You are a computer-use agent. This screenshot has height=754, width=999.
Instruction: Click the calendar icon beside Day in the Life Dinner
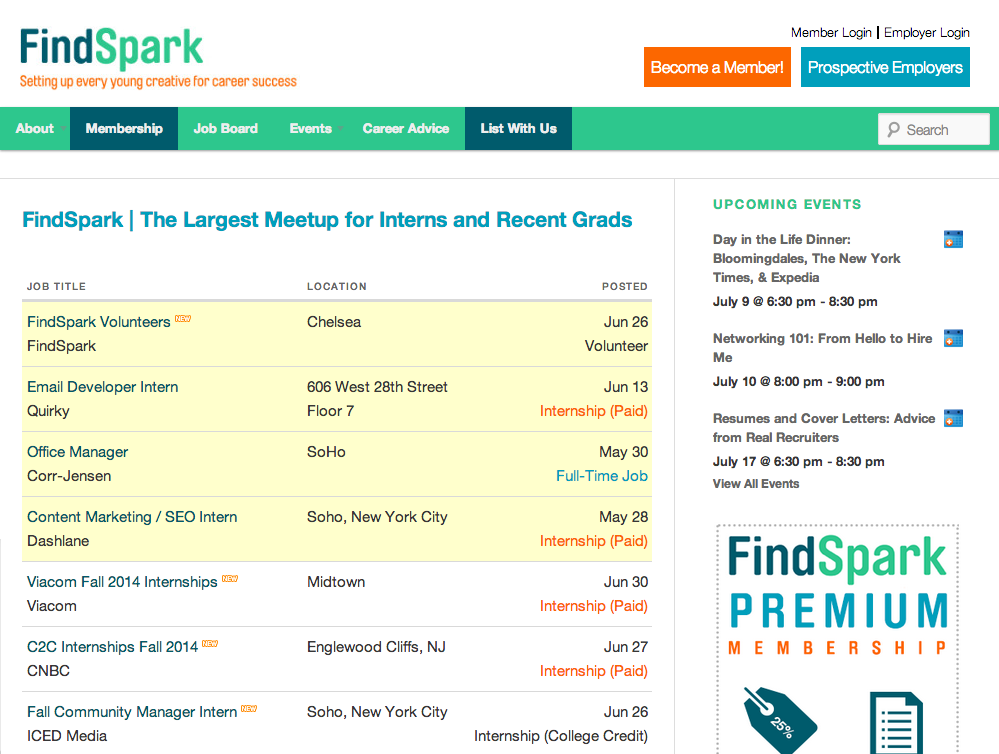(x=953, y=239)
